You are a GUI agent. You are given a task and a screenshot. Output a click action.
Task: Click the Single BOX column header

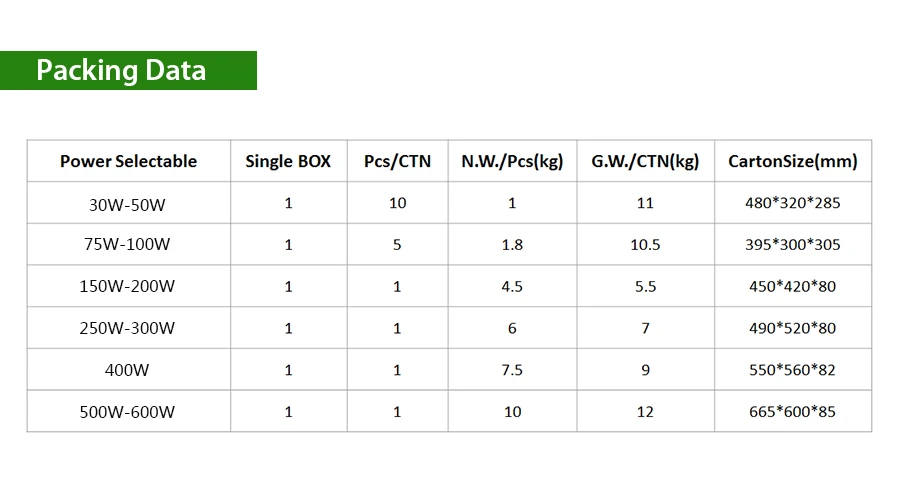[x=289, y=161]
